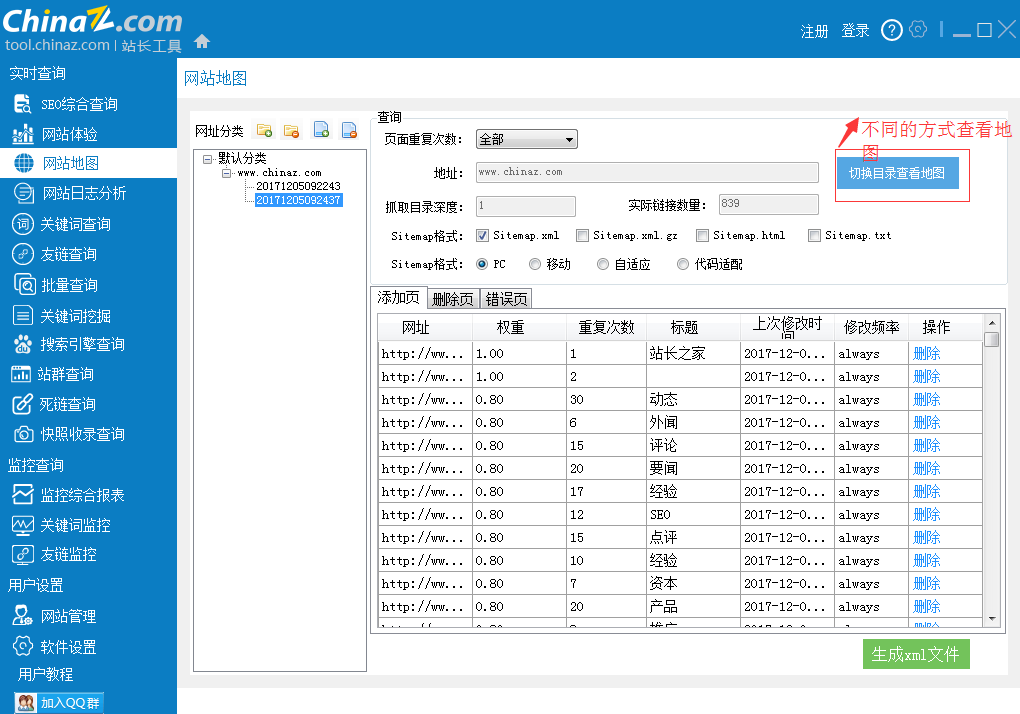Viewport: 1020px width, 714px height.
Task: Open 死链查询 sidebar item
Action: coord(54,404)
